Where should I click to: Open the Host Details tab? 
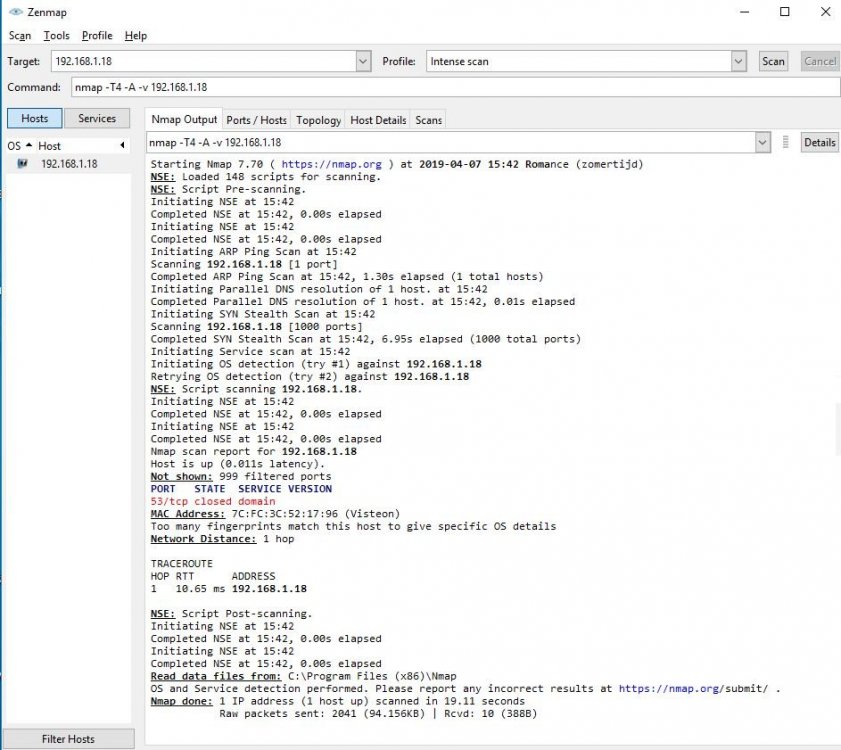(378, 120)
